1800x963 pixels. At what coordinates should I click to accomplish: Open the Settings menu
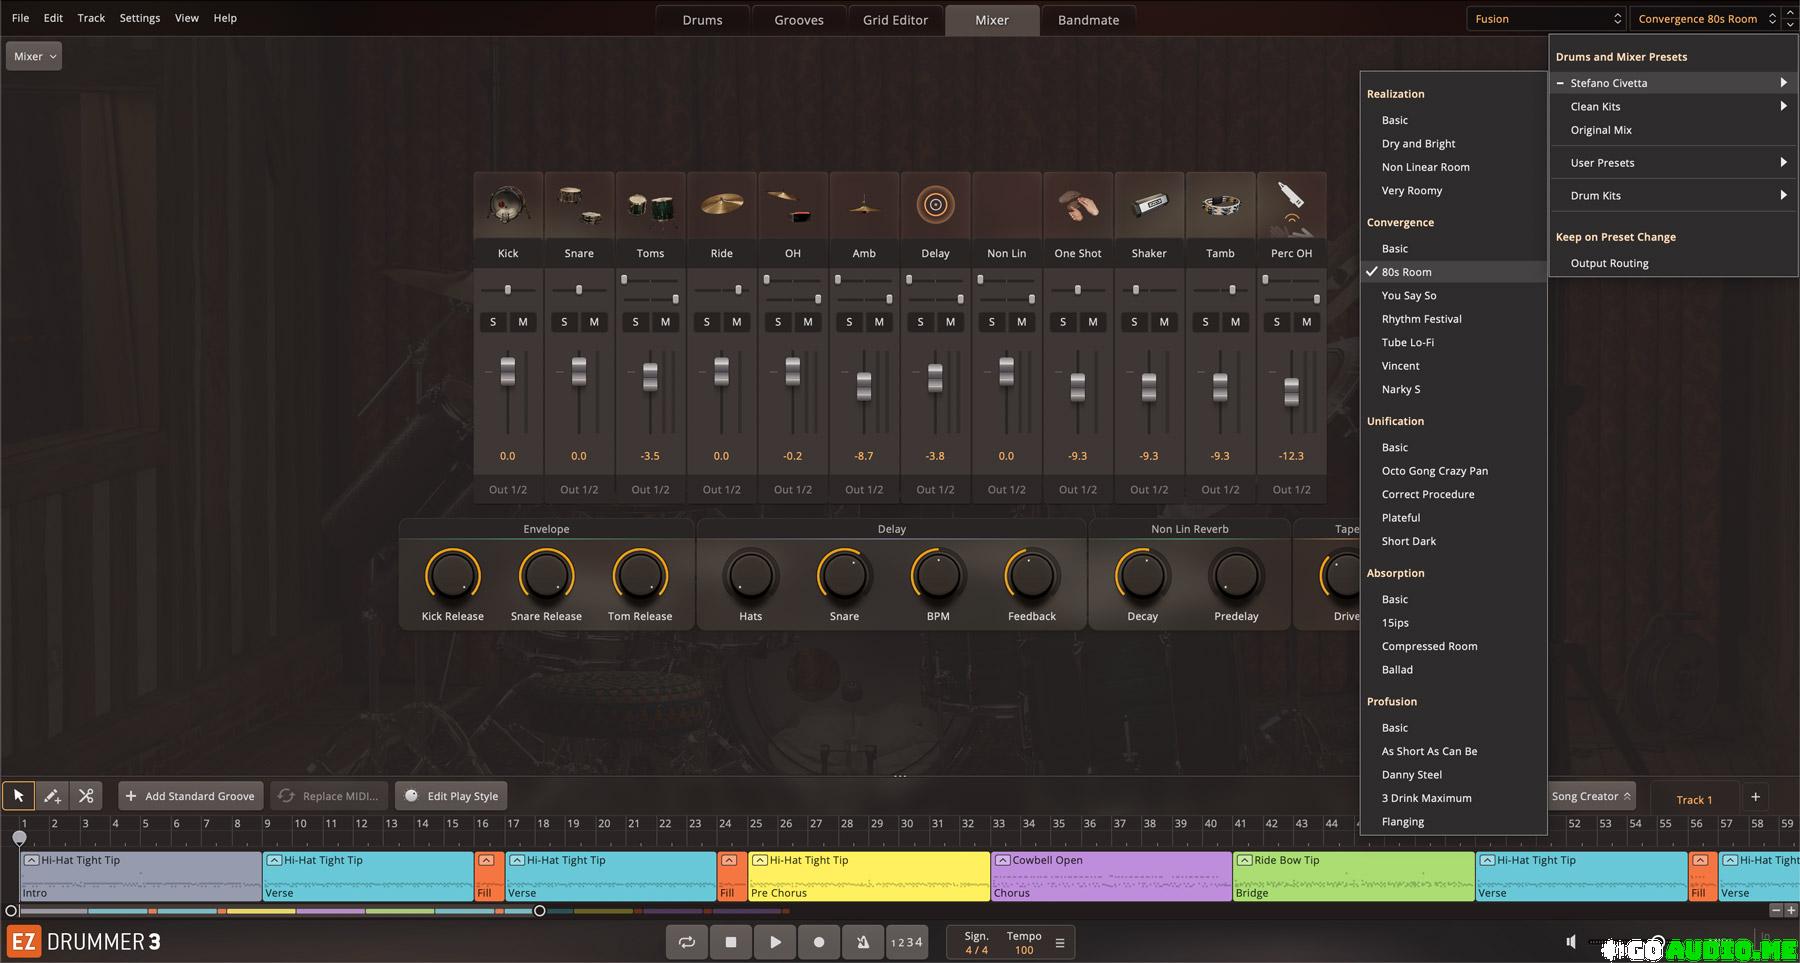point(139,18)
